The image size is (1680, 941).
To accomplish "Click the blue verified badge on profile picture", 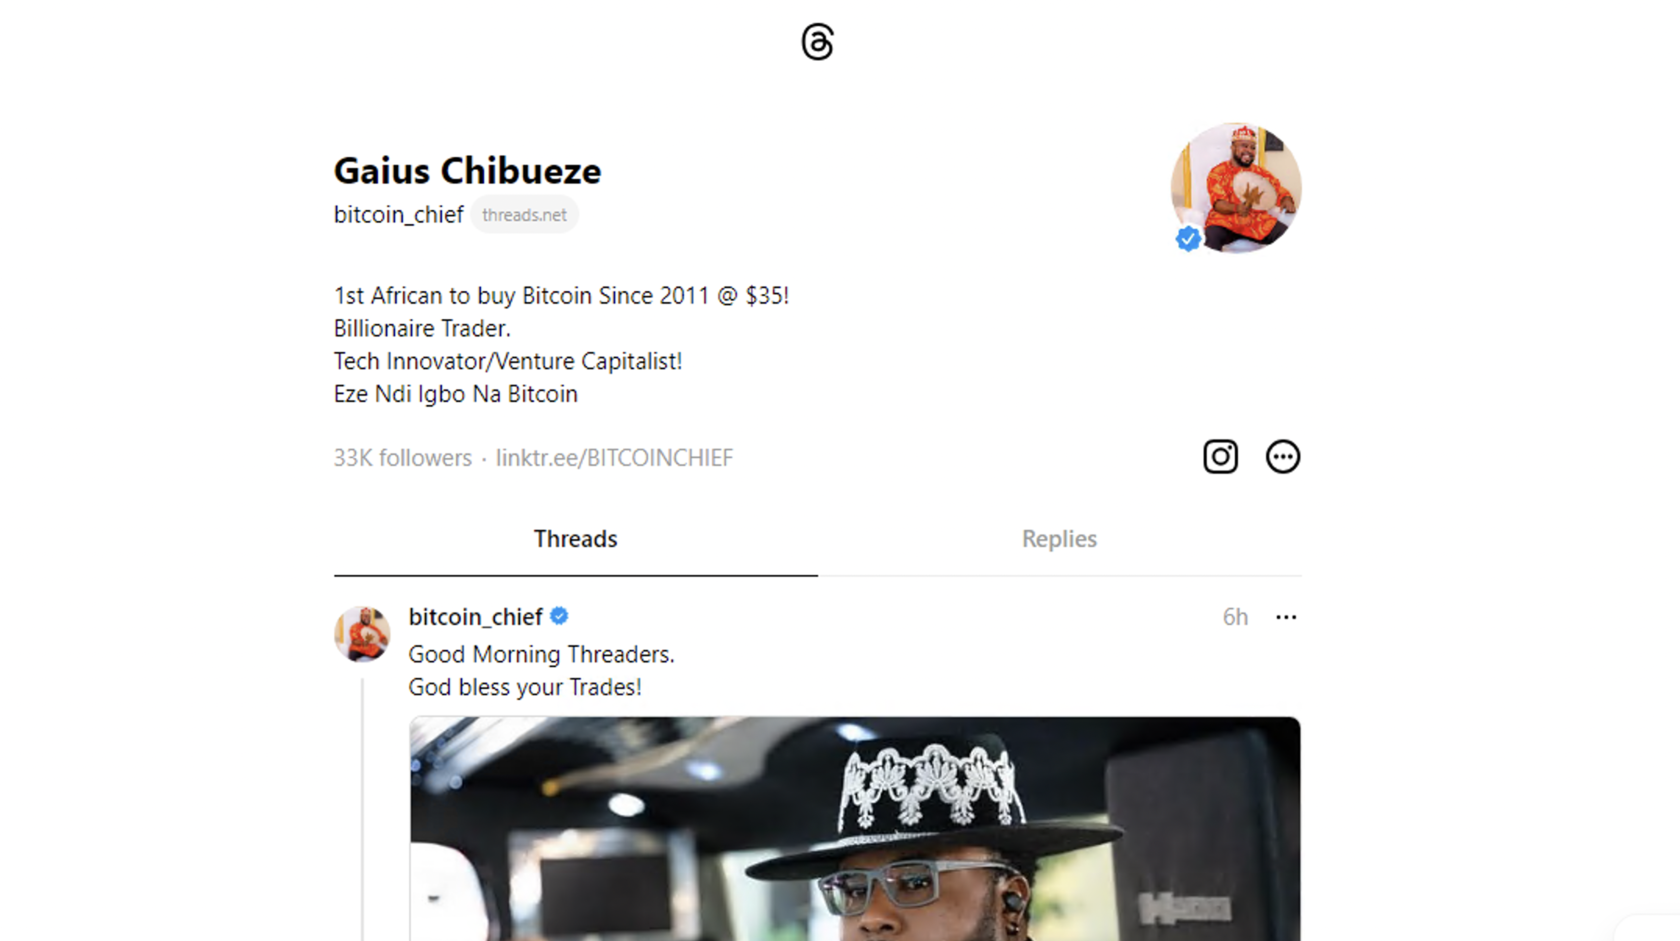I will tap(1188, 239).
